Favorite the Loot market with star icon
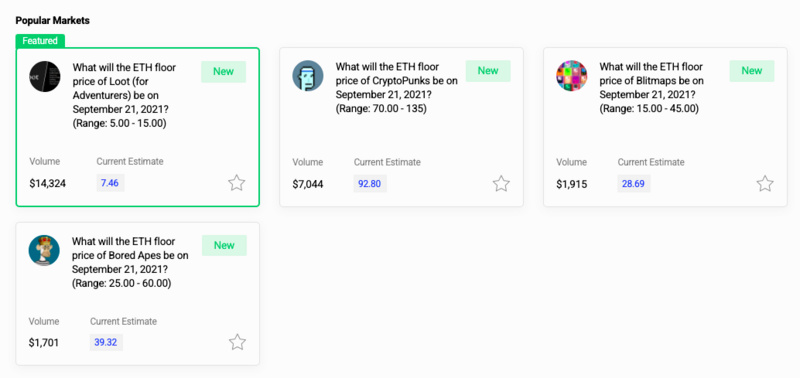Viewport: 800px width, 378px height. point(237,183)
